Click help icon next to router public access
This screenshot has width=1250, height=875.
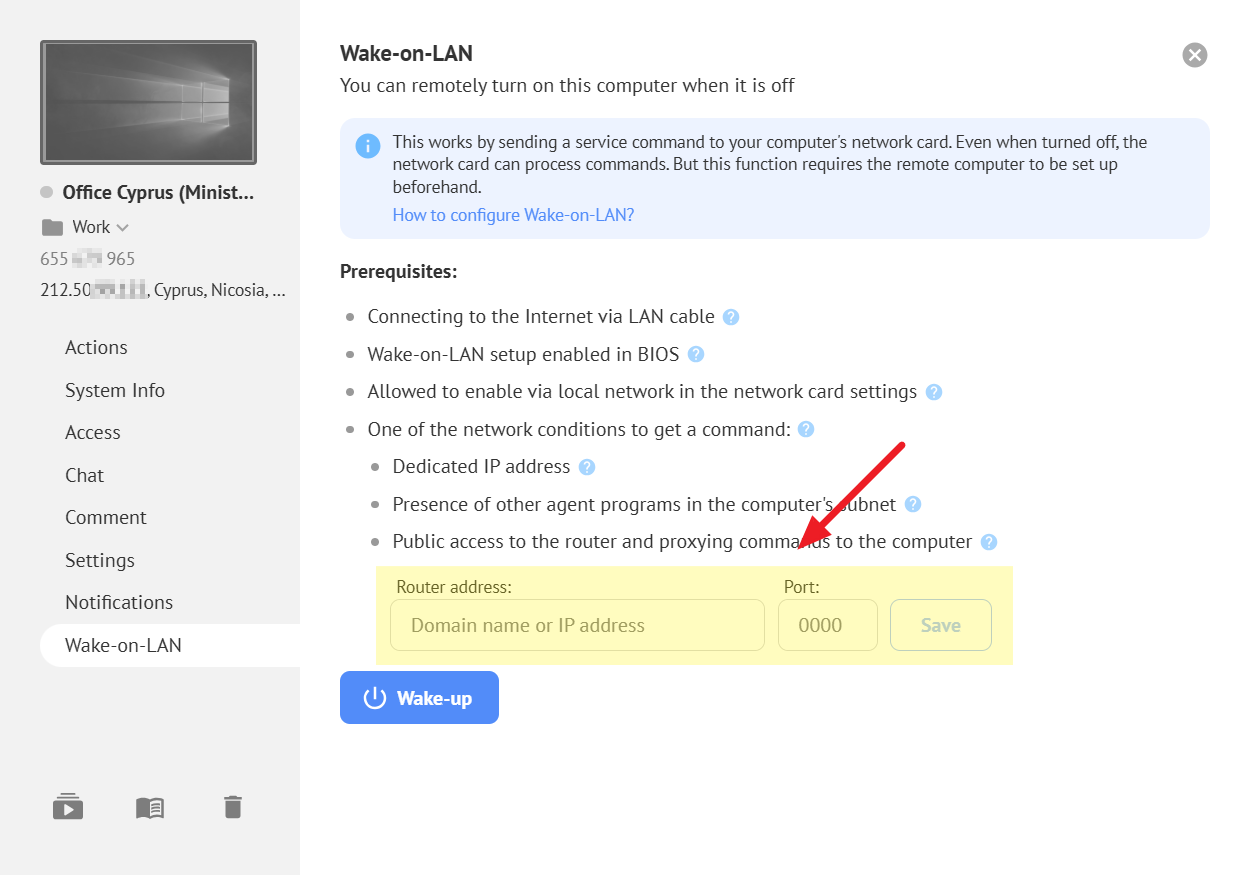tap(989, 542)
